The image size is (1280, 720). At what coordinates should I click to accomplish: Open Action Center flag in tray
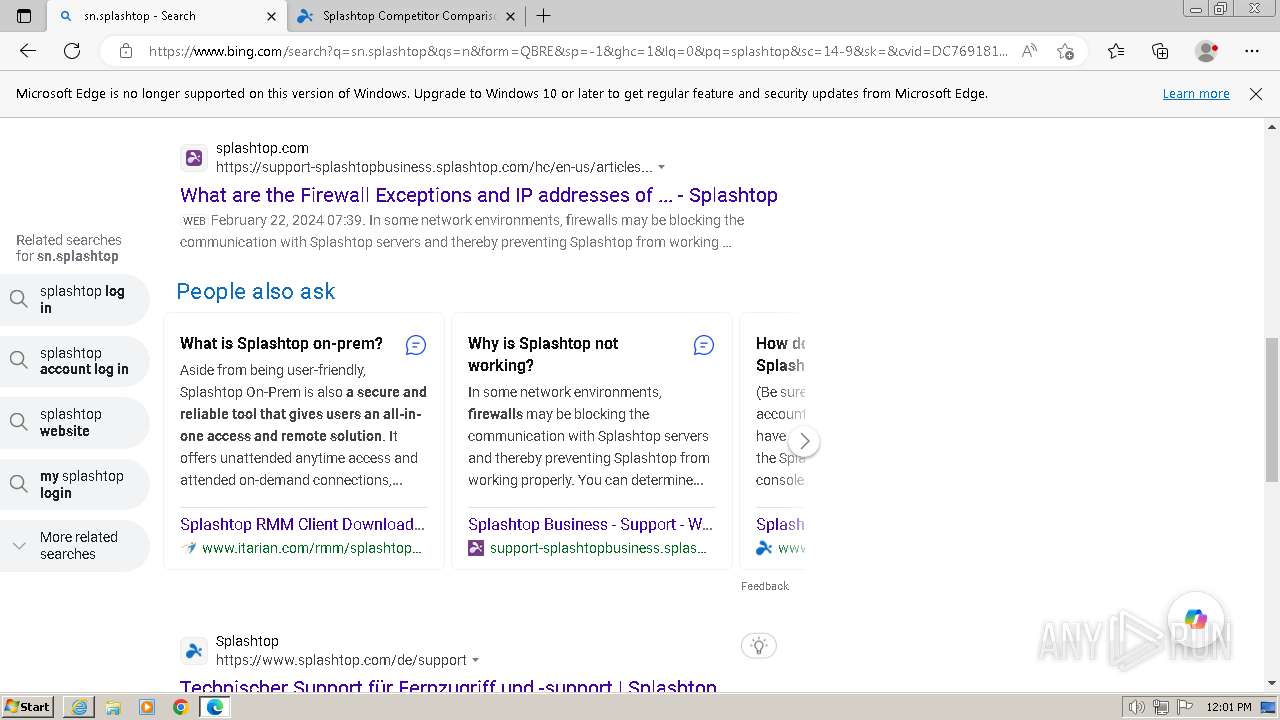(x=1185, y=707)
